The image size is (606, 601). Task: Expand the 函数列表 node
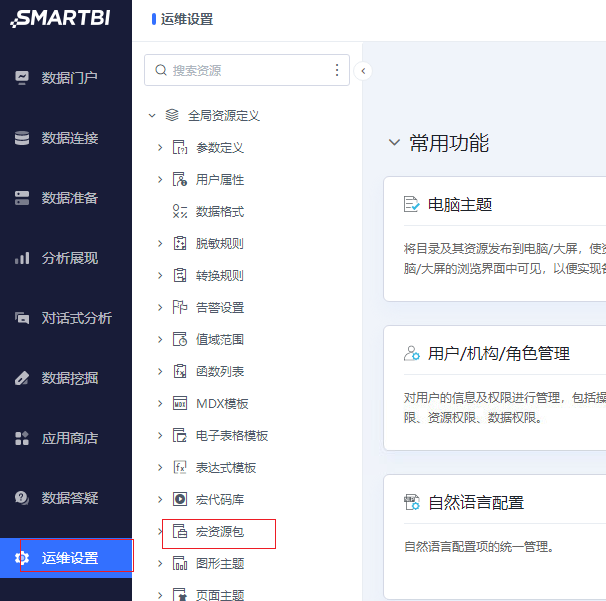[x=160, y=371]
